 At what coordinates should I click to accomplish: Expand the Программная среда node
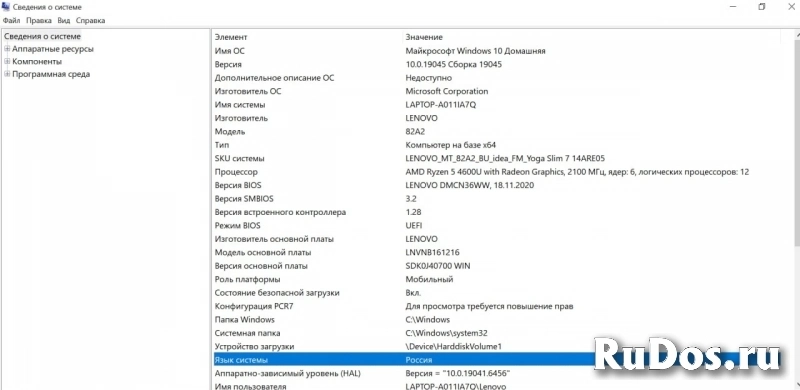tap(7, 74)
